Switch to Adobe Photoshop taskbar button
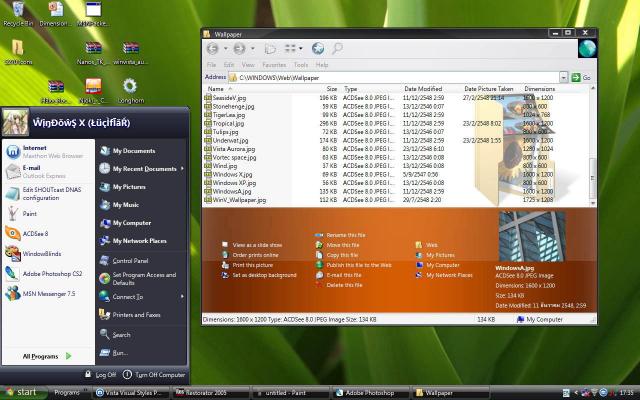The image size is (640, 400). click(371, 393)
